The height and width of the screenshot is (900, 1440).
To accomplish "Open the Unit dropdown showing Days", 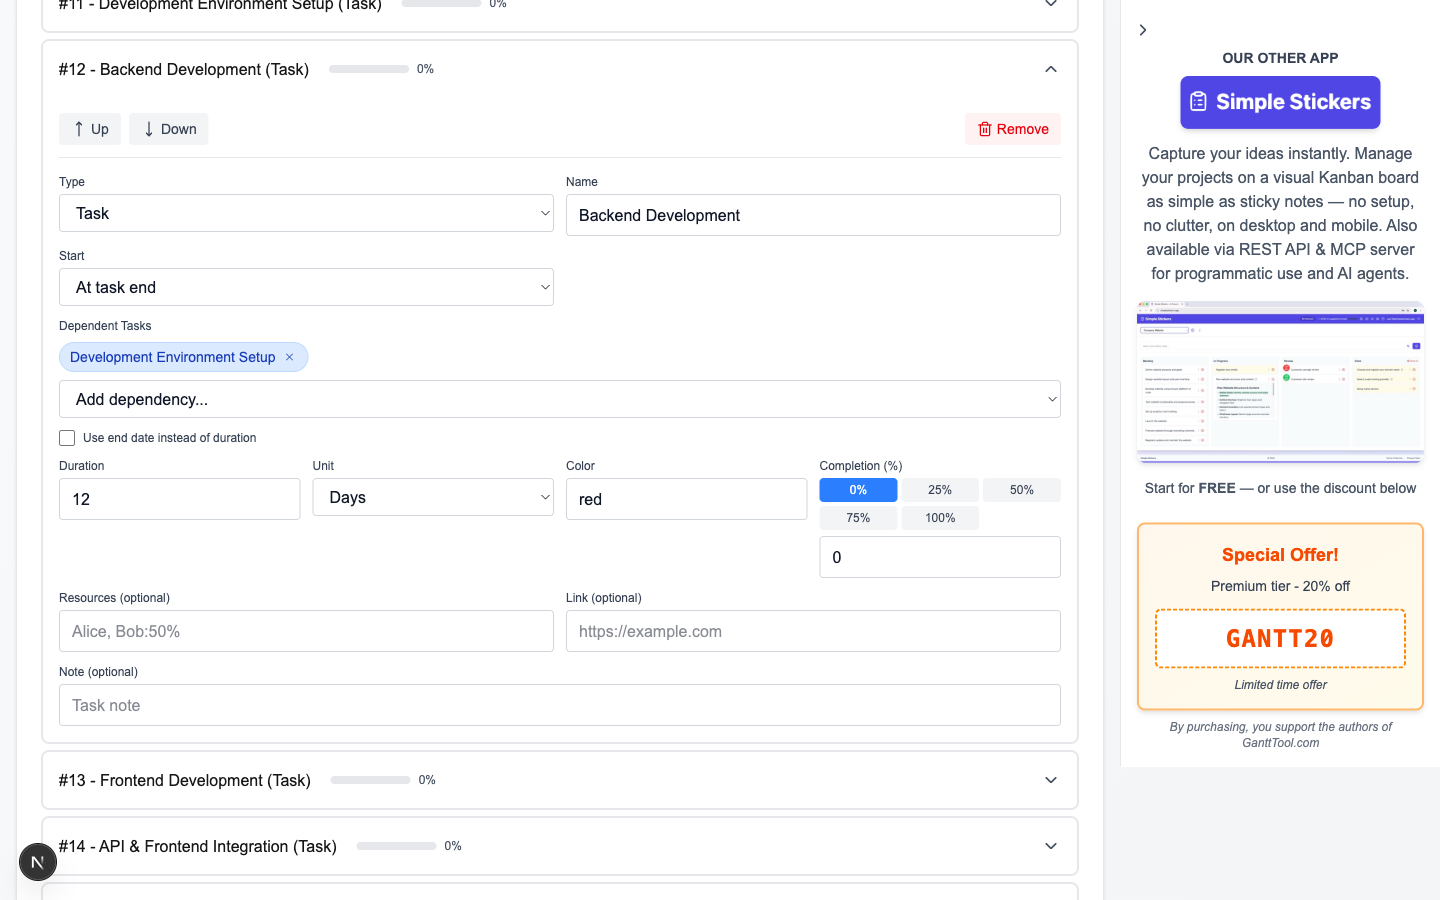I will (433, 497).
